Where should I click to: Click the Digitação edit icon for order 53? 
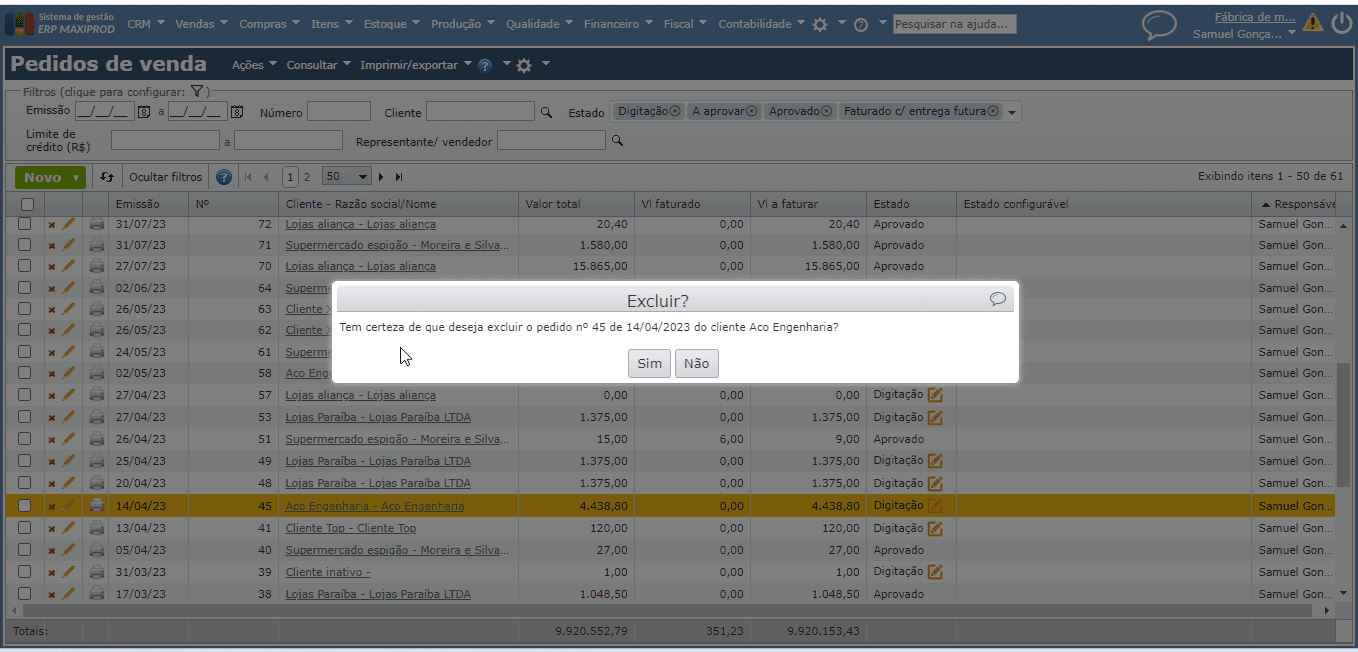coord(935,417)
